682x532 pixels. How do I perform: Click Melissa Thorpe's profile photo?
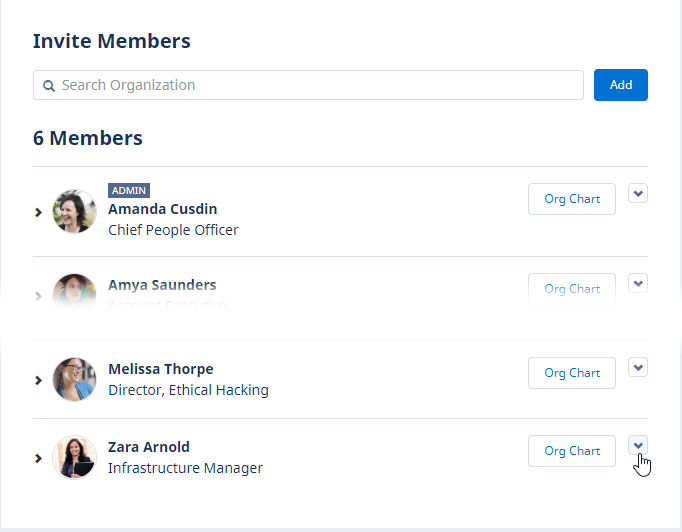click(x=74, y=379)
